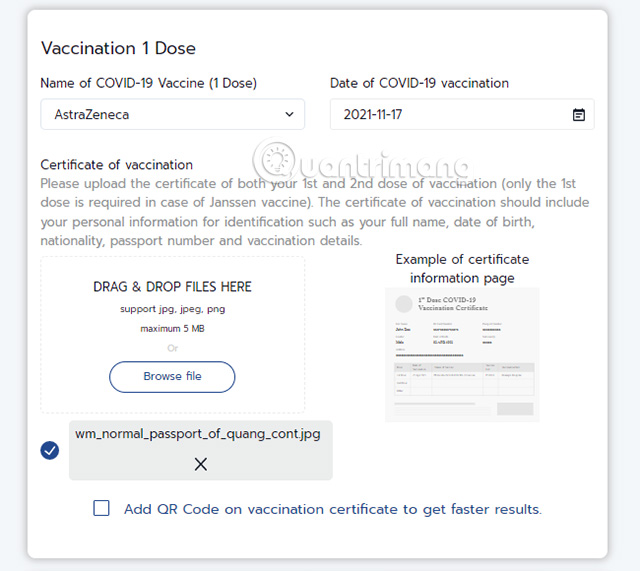This screenshot has width=640, height=571.
Task: Click the Certificate of vaccination label
Action: 116,164
